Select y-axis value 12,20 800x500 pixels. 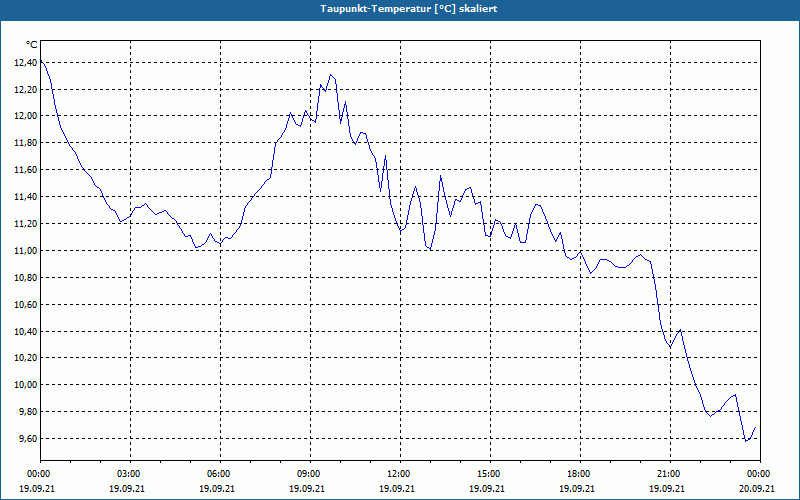[26, 90]
